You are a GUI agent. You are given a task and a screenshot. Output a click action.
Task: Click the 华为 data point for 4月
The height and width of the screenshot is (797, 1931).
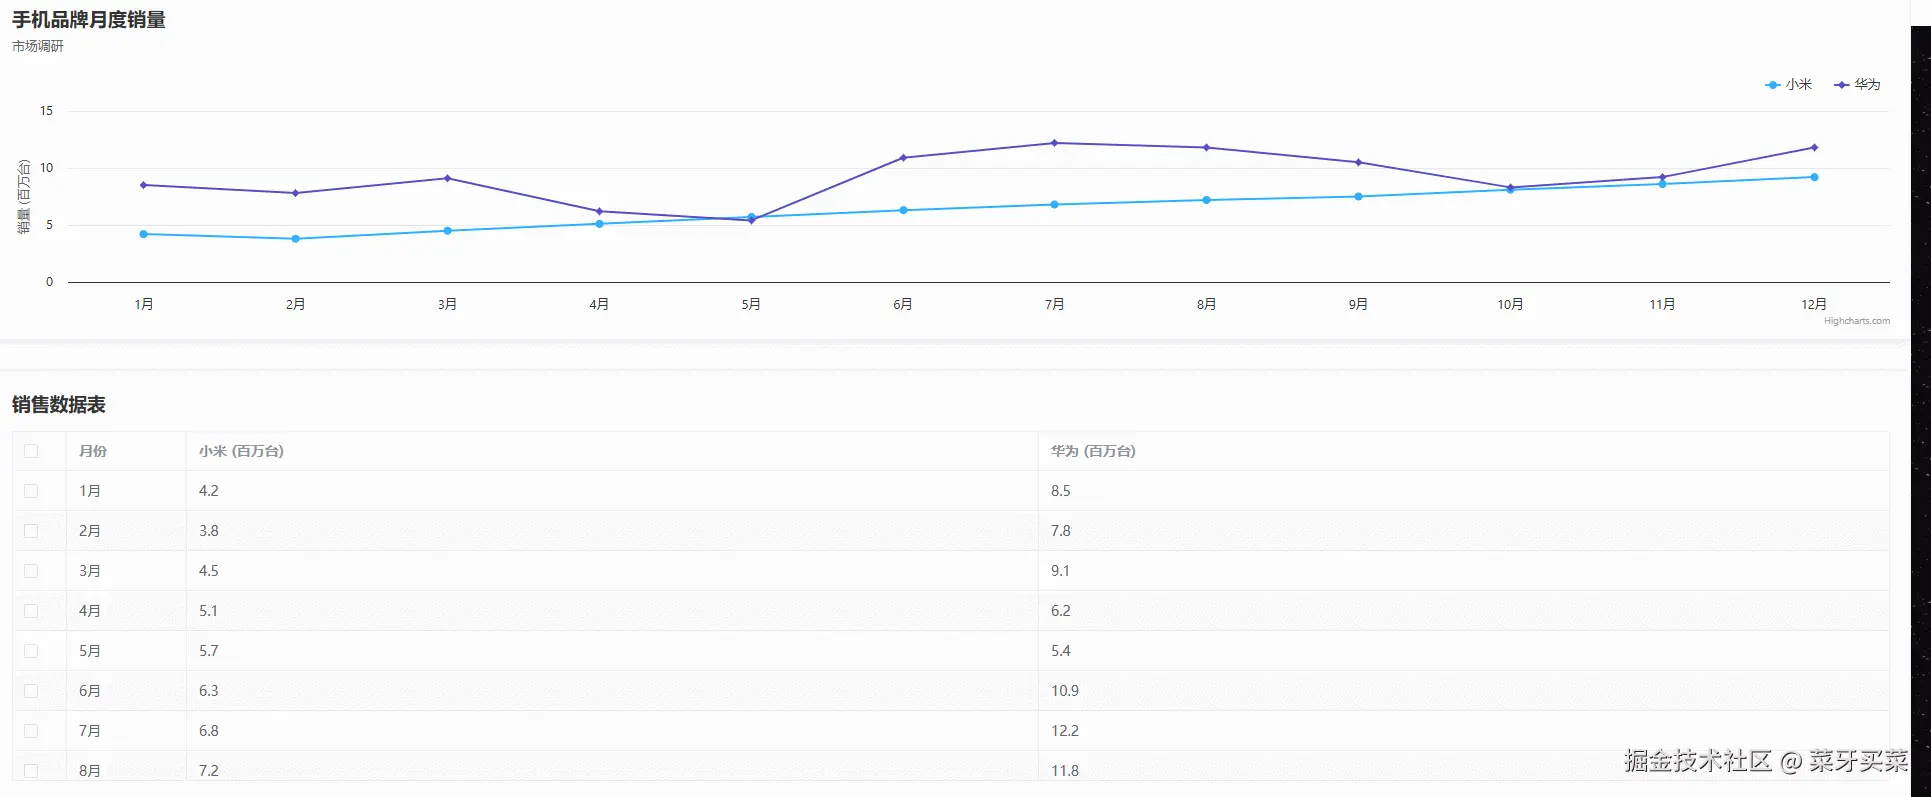pyautogui.click(x=599, y=211)
